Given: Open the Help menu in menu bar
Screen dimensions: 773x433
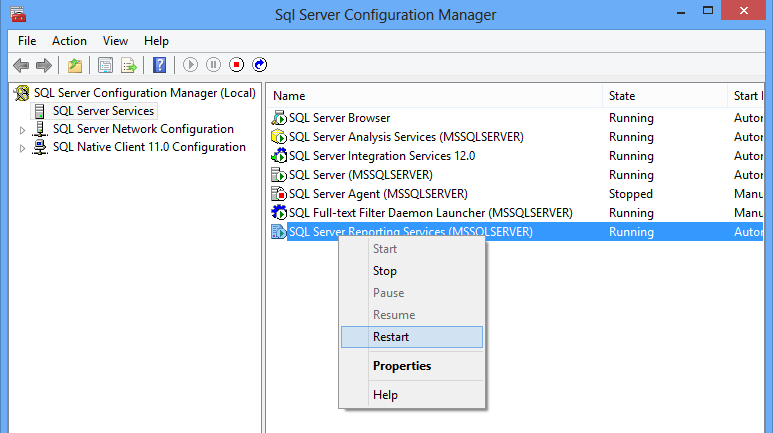Looking at the screenshot, I should (x=156, y=41).
